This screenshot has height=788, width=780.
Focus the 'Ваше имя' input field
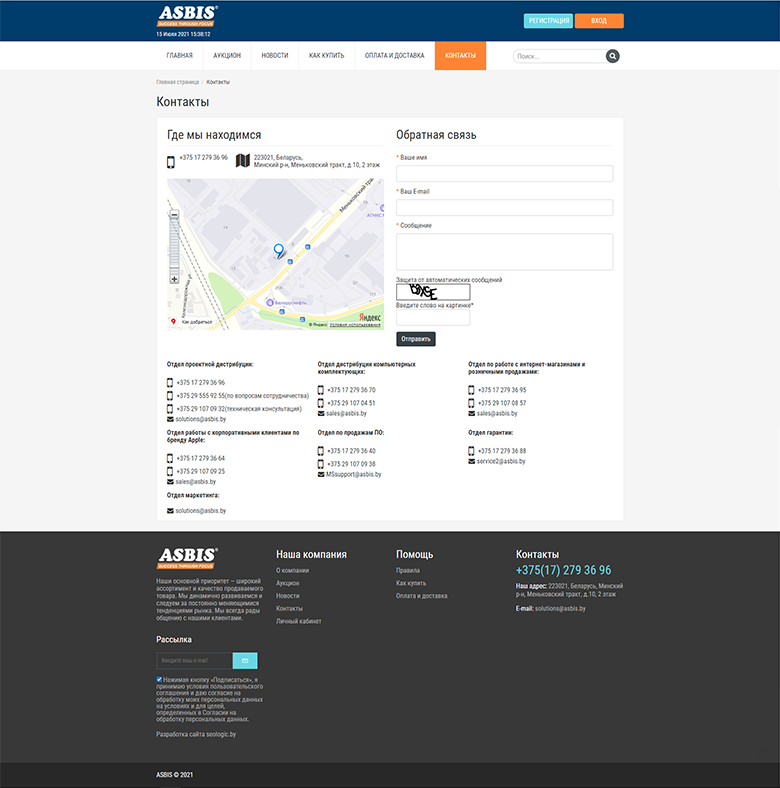[504, 174]
